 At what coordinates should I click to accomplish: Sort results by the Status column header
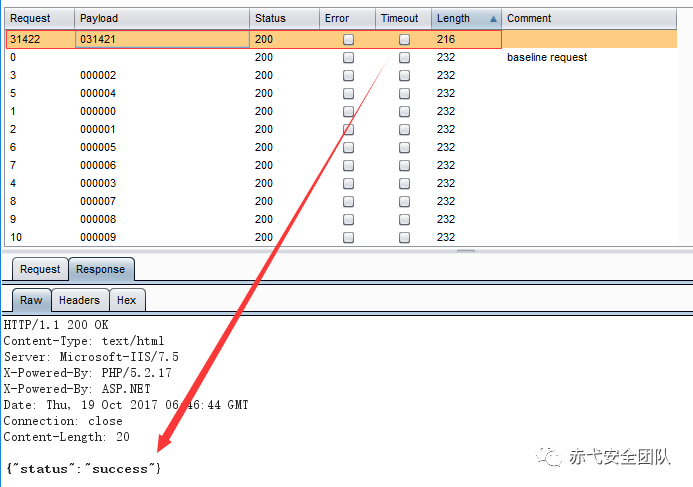(x=285, y=19)
